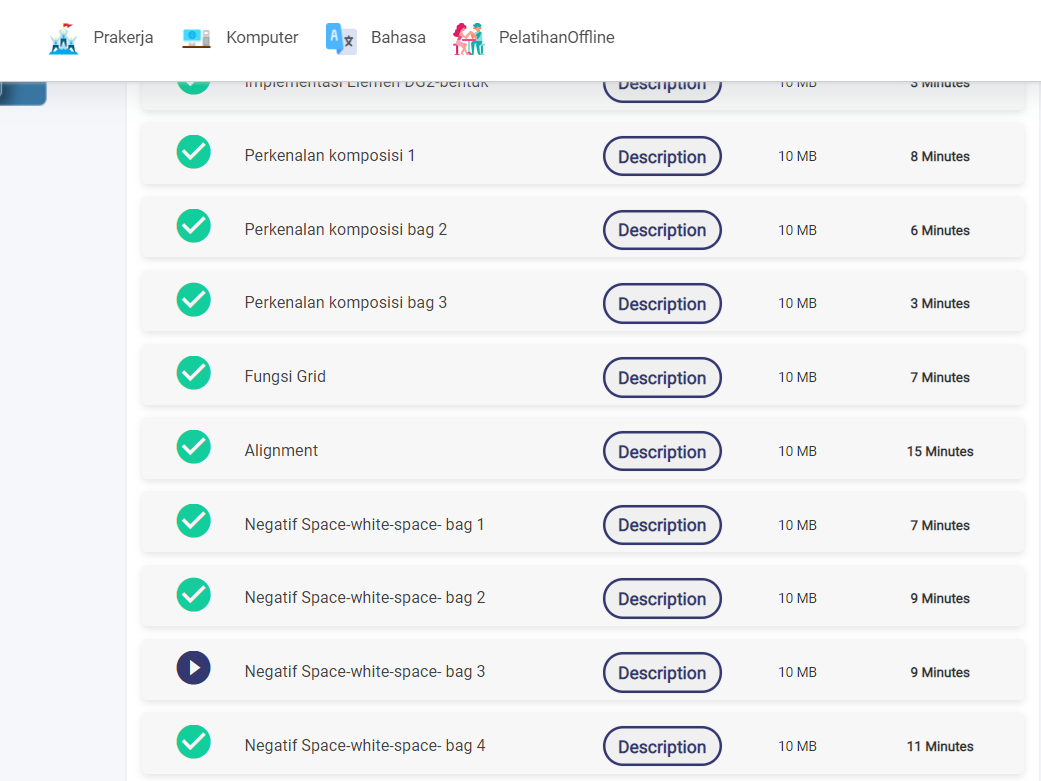The image size is (1041, 781).
Task: Select the Negatif Space-white-space- bag 2 lesson title
Action: pyautogui.click(x=364, y=598)
